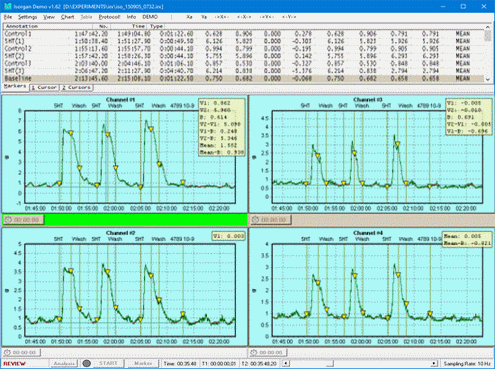Click the Channel #4 Mean info box

[467, 240]
